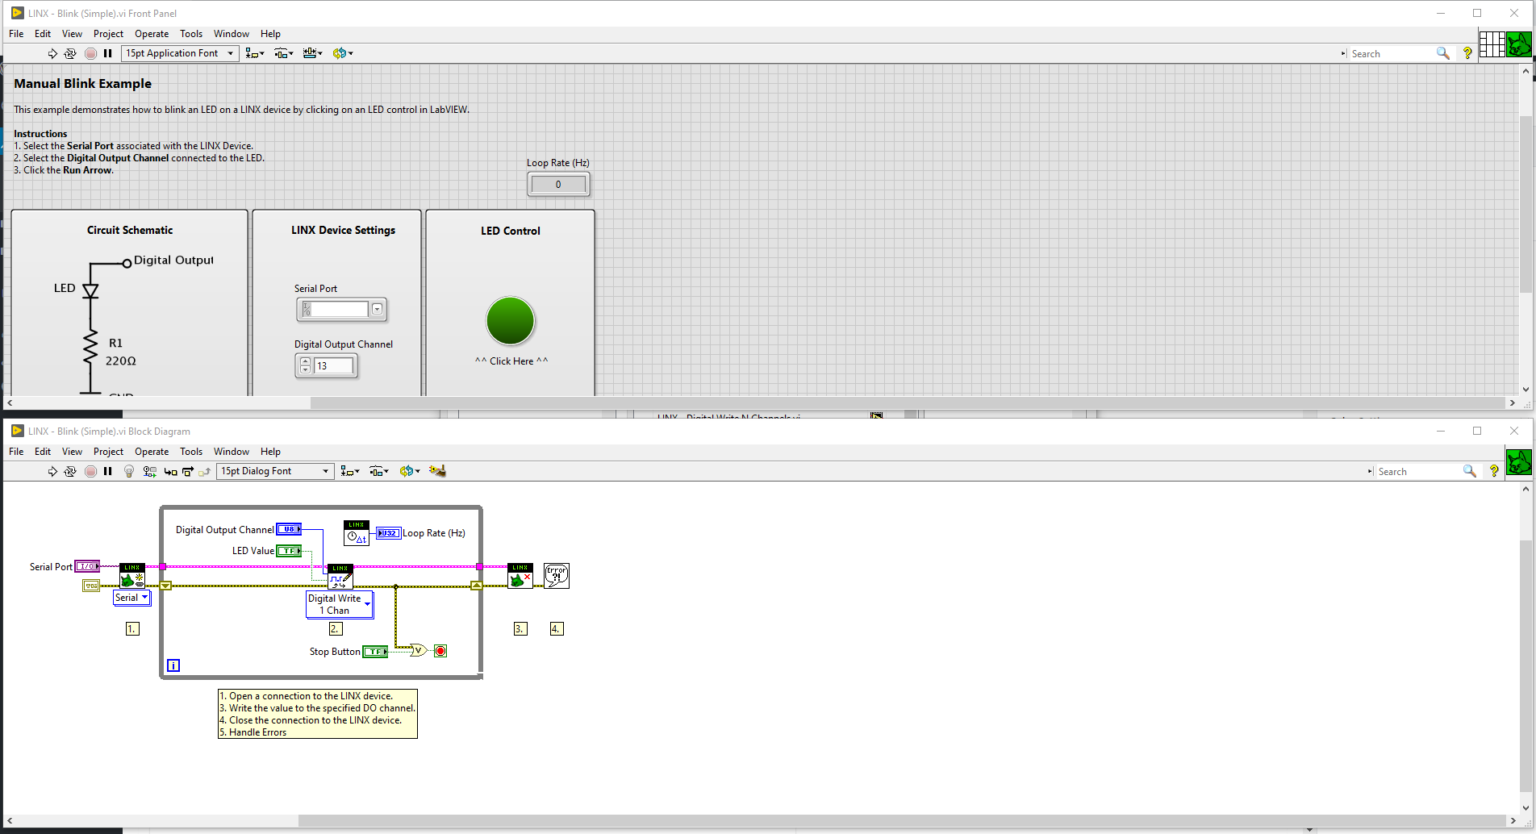1536x834 pixels.
Task: Click the LINX Open node on diagram
Action: click(x=132, y=576)
